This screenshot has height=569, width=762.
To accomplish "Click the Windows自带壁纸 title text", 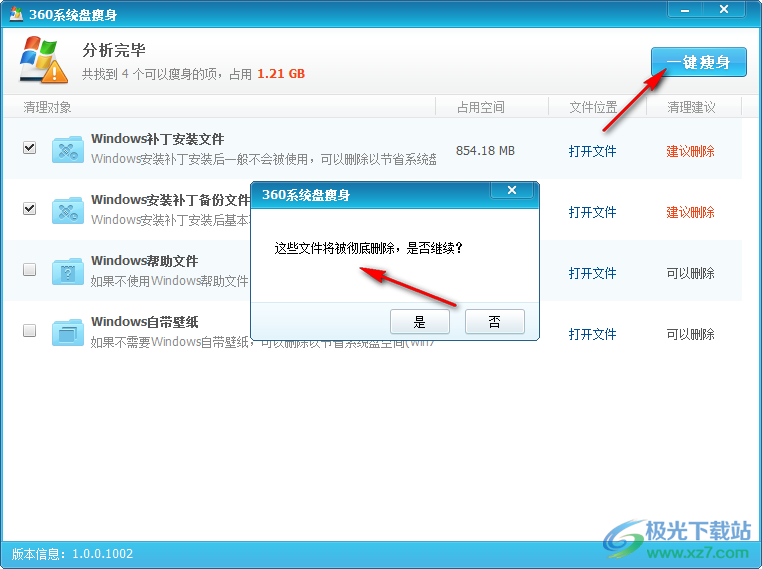I will pyautogui.click(x=144, y=322).
